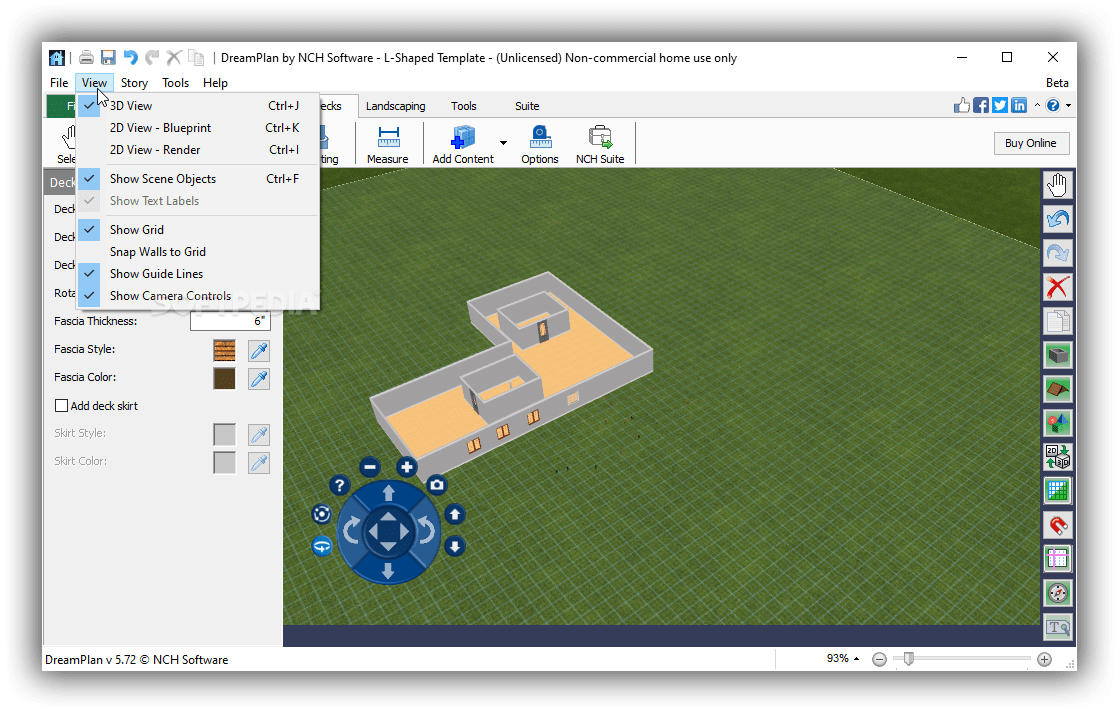This screenshot has height=713, width=1119.
Task: Click the Fascia Thickness input field
Action: click(x=231, y=321)
